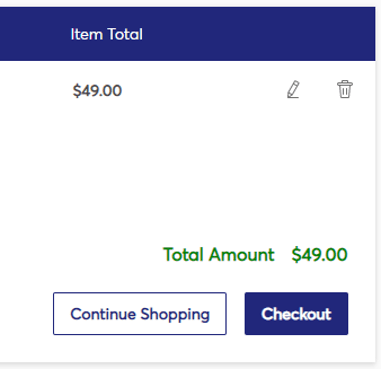This screenshot has height=369, width=381.
Task: Select the $49.00 item total price
Action: click(x=97, y=91)
